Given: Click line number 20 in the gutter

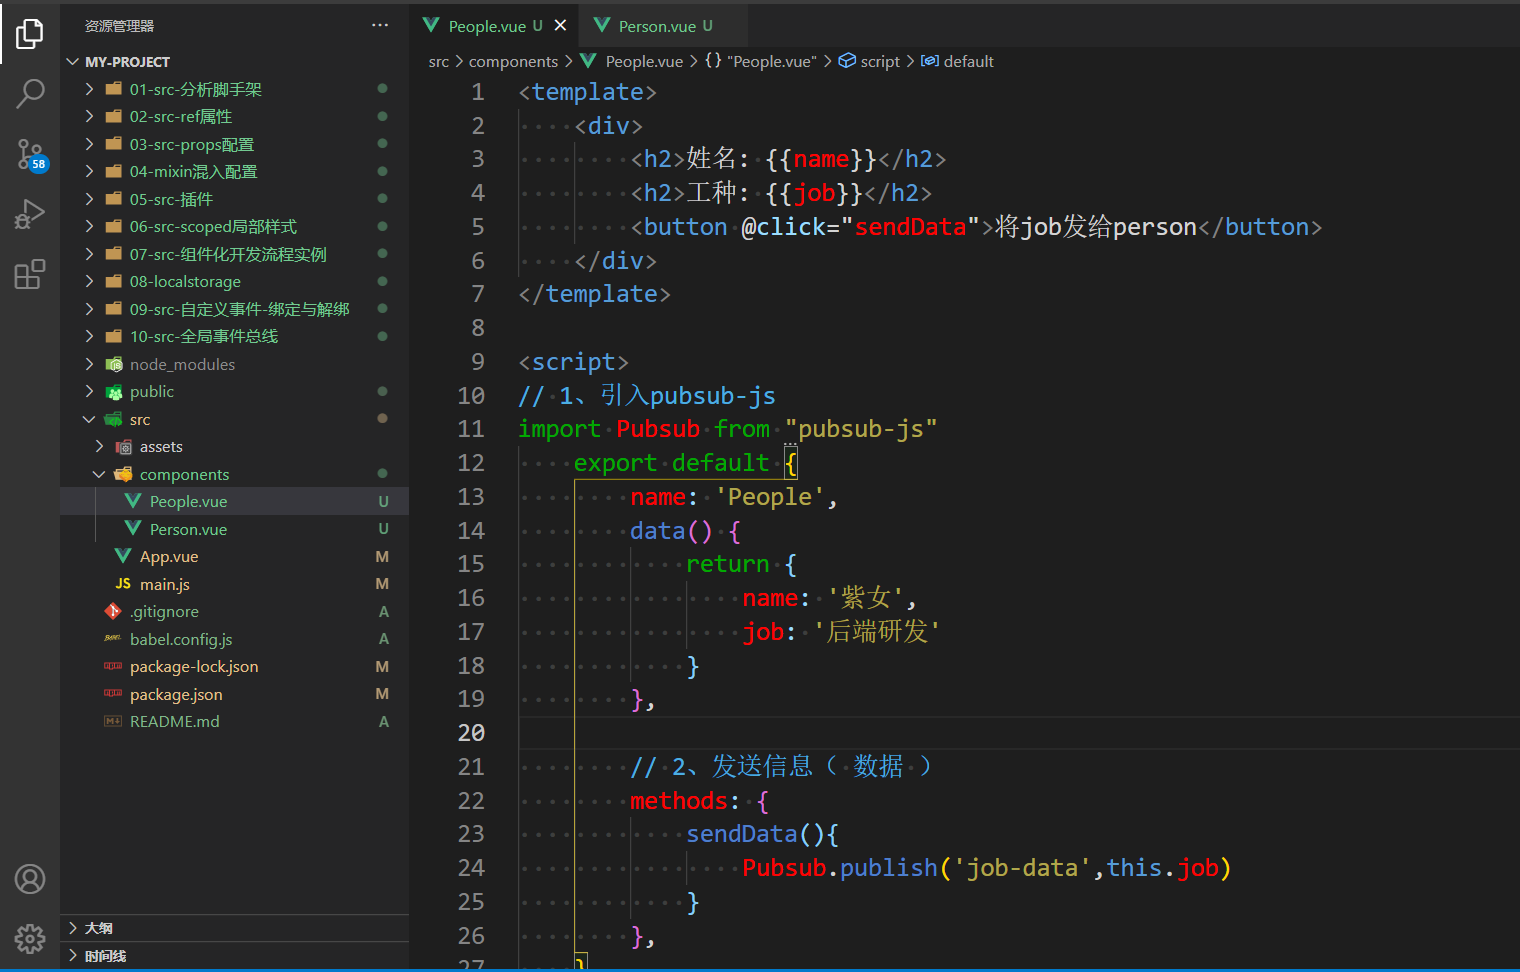Looking at the screenshot, I should (471, 733).
